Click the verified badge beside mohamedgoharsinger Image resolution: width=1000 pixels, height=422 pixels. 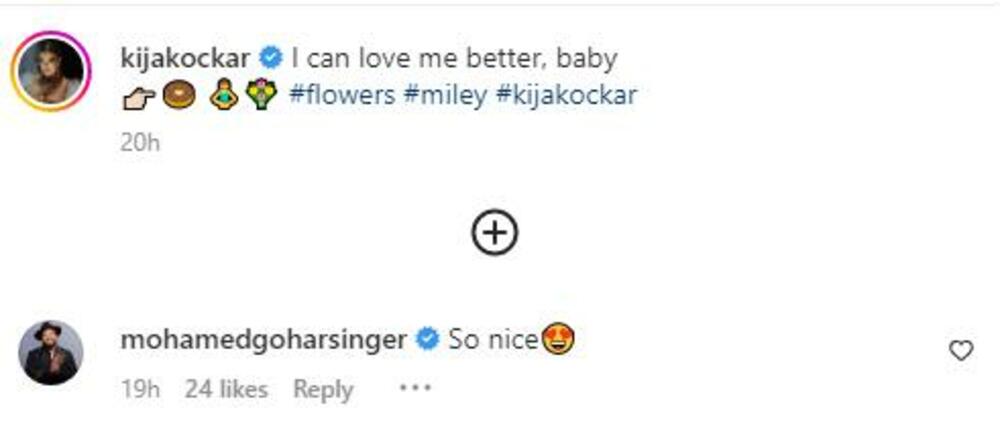point(427,340)
